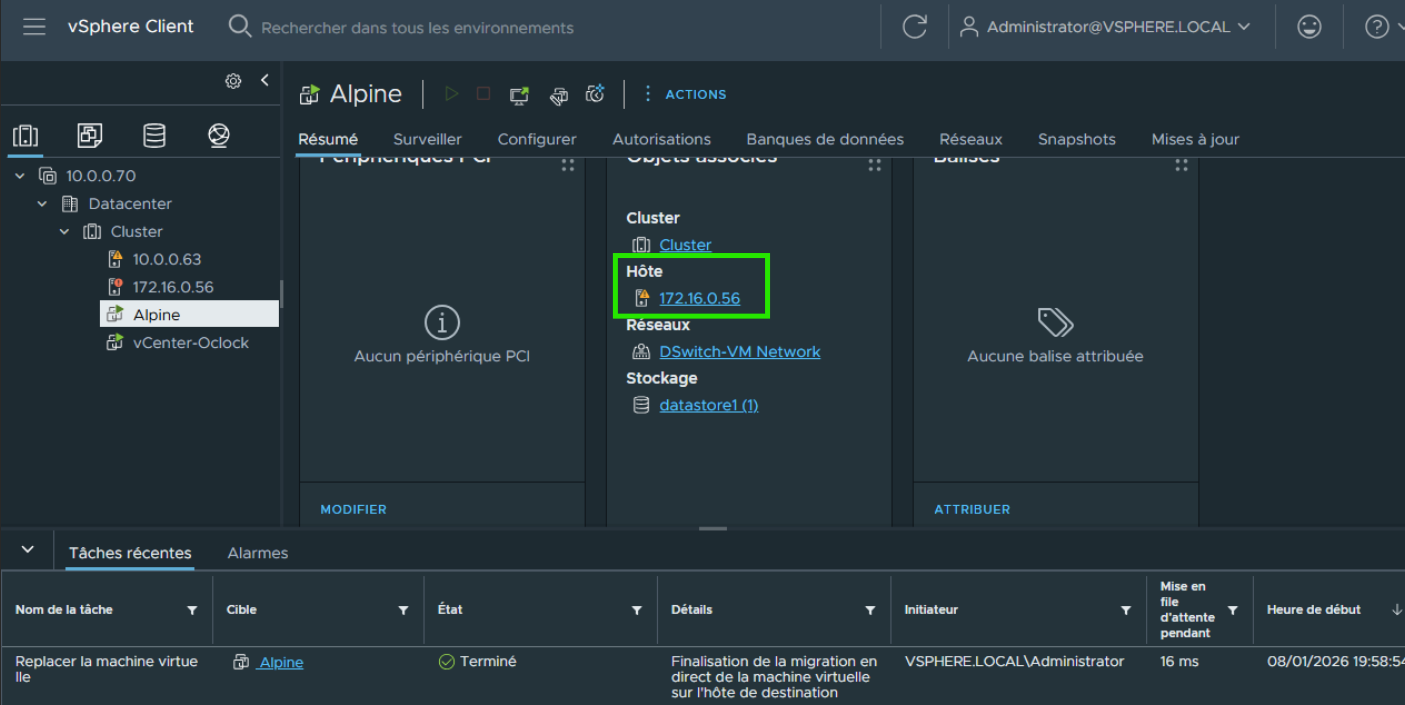Open the Snapshots tab

pos(1076,139)
